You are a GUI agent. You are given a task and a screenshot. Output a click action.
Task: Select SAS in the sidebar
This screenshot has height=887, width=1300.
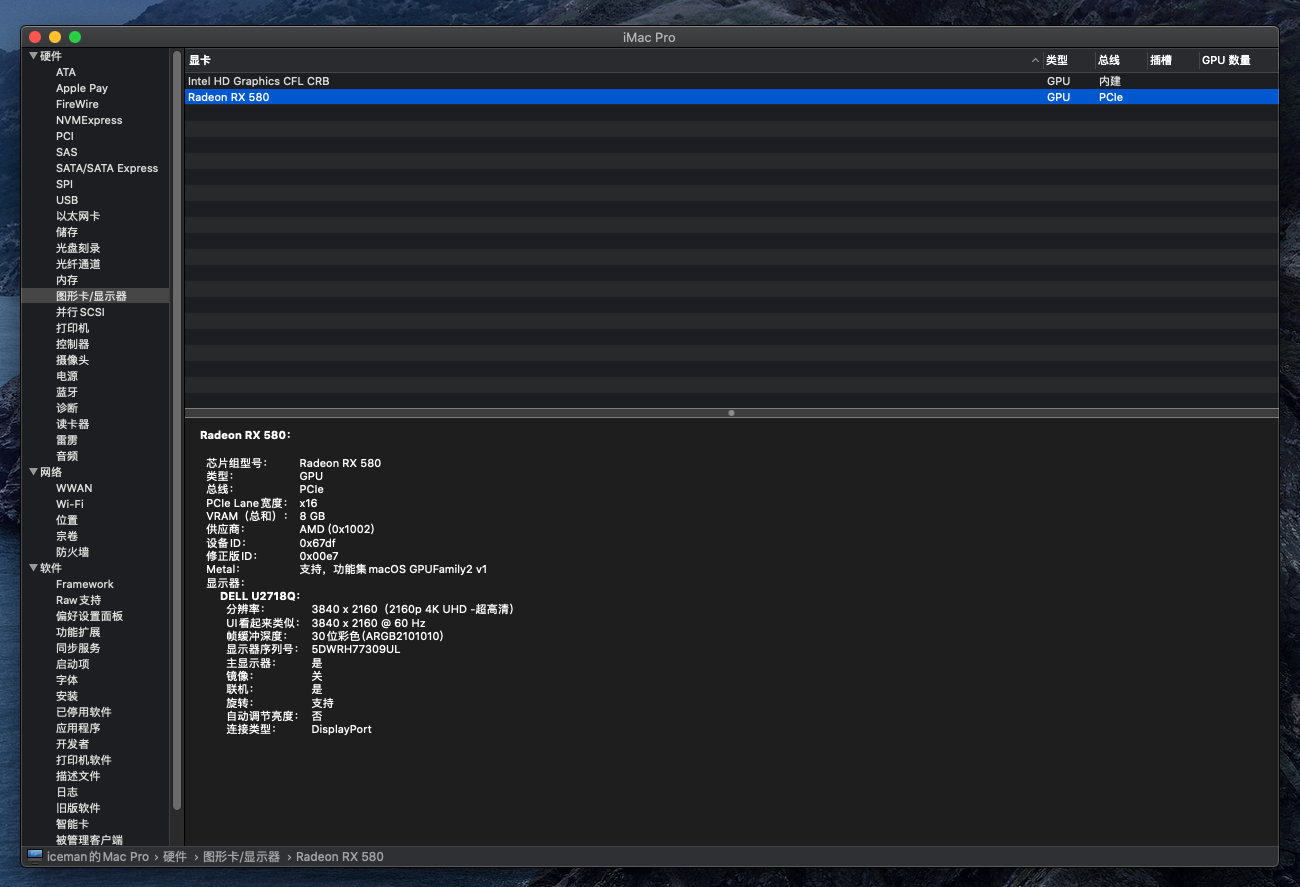click(x=66, y=152)
